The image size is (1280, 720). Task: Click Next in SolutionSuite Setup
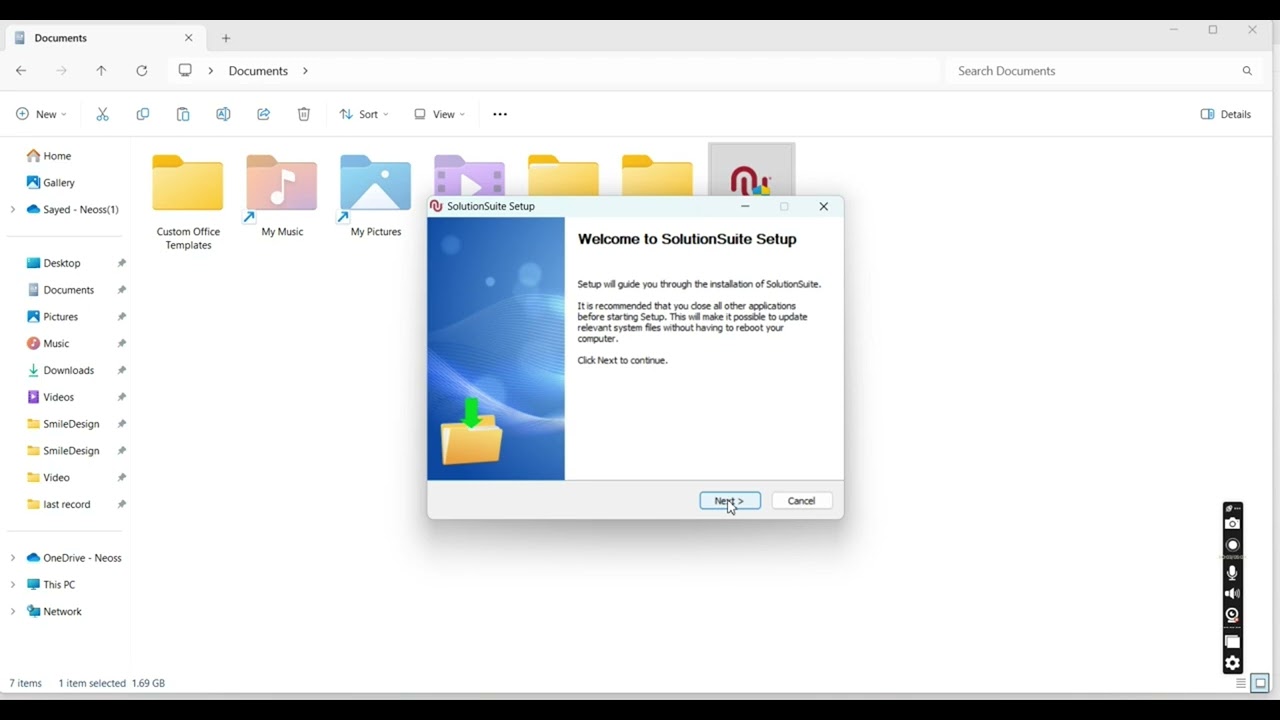click(730, 501)
